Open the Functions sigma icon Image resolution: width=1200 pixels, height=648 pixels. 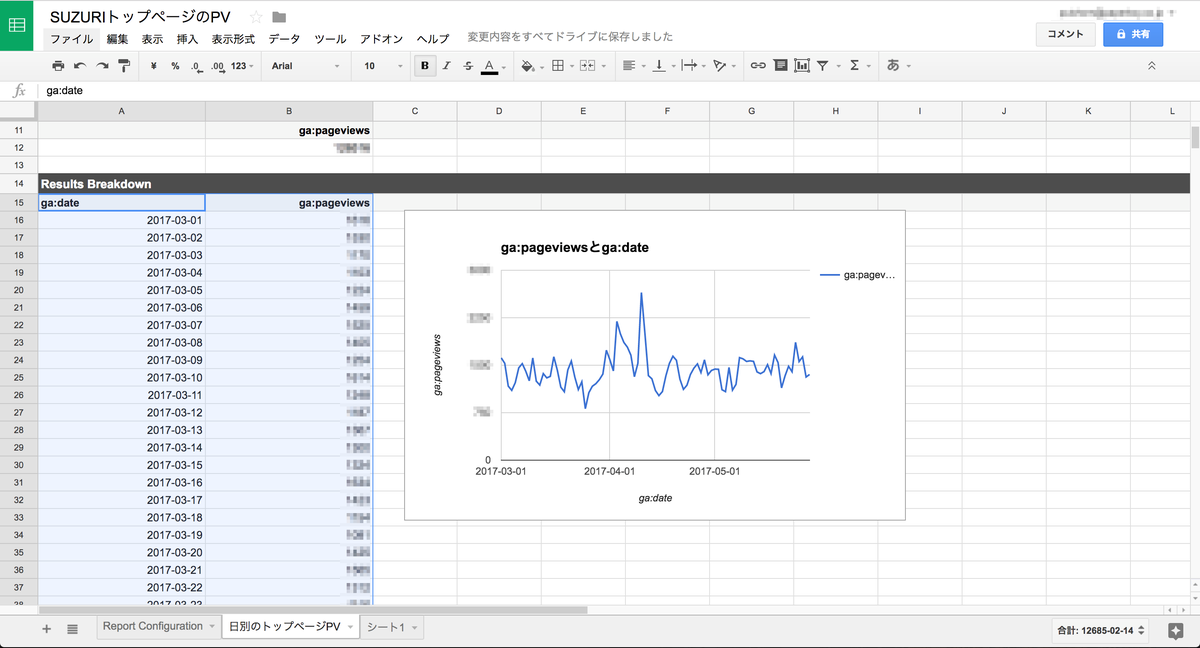854,66
